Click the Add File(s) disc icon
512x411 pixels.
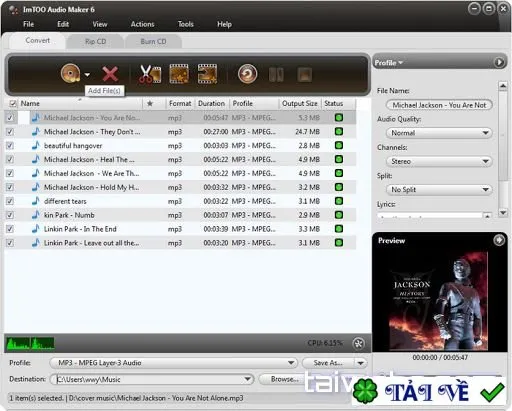(70, 73)
